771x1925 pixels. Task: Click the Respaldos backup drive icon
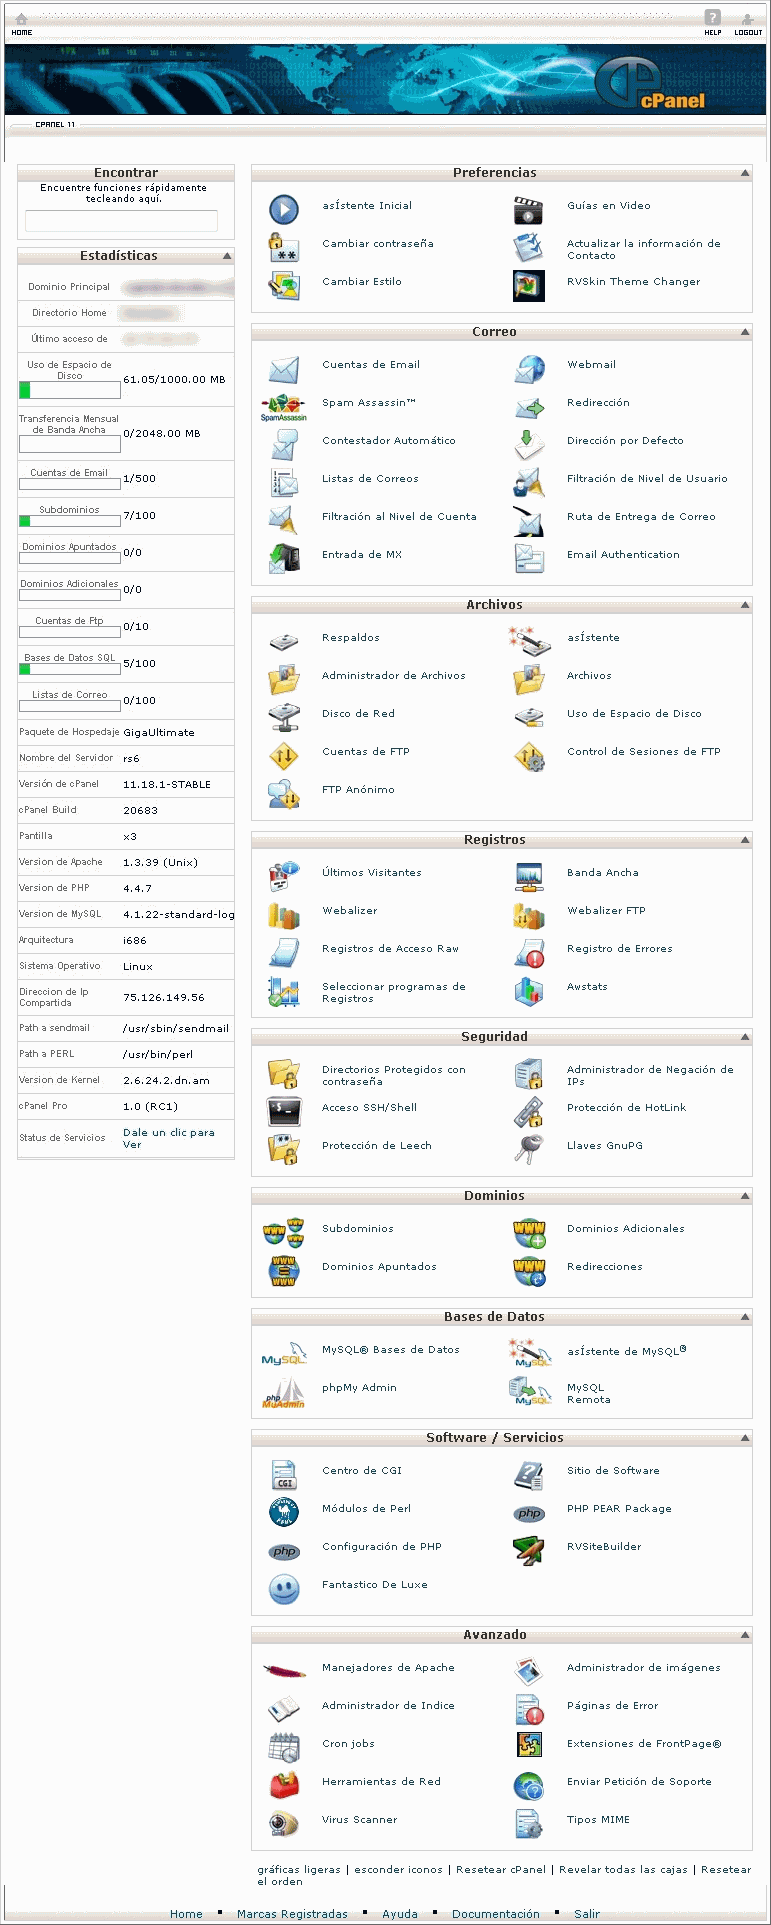click(284, 642)
